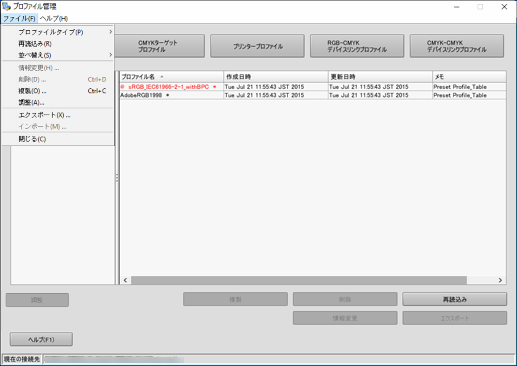Choose 調整(A)... from the File menu
The height and width of the screenshot is (366, 517).
[58, 102]
